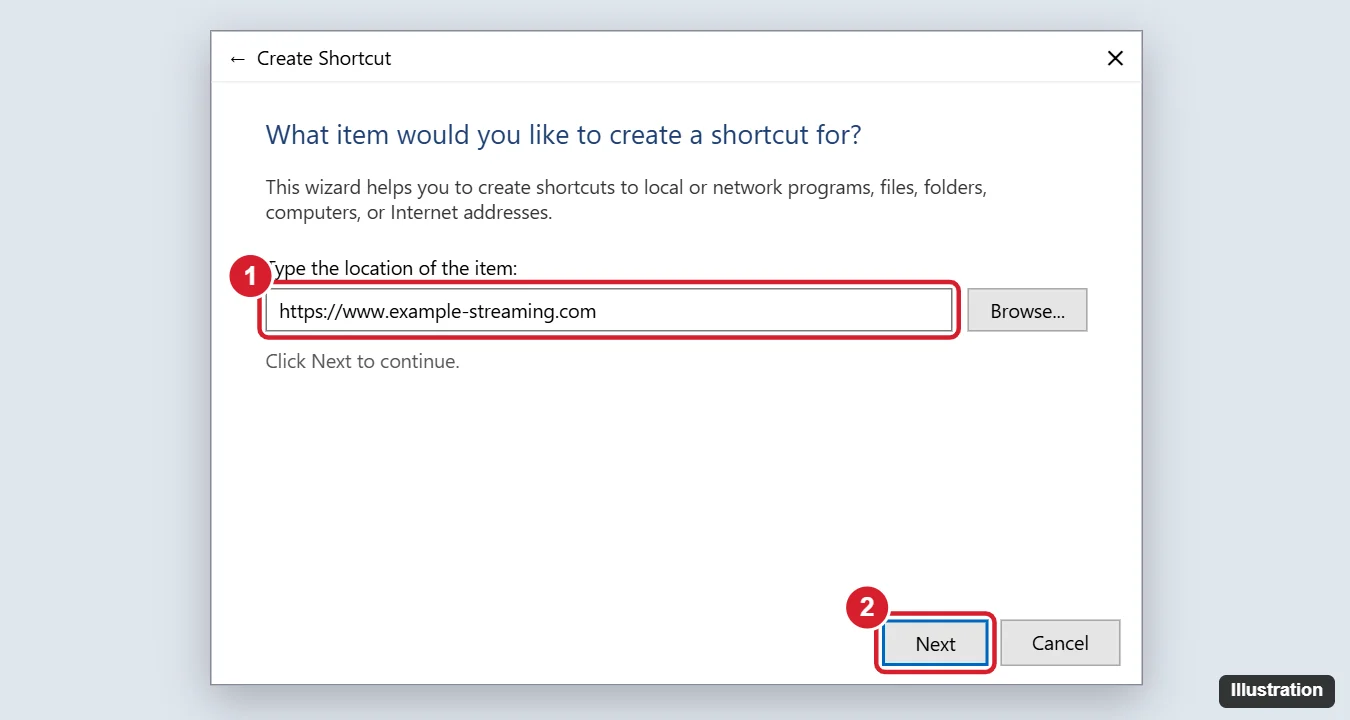Viewport: 1350px width, 720px height.
Task: Click the item location text field
Action: click(x=609, y=311)
